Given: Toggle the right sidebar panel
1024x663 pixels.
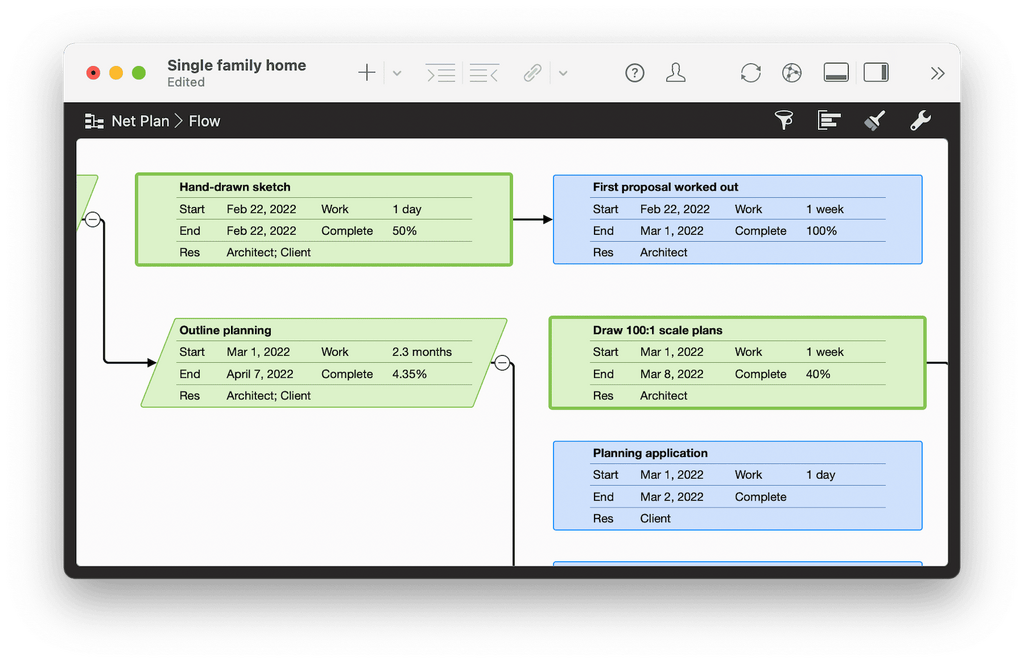Looking at the screenshot, I should 876,73.
